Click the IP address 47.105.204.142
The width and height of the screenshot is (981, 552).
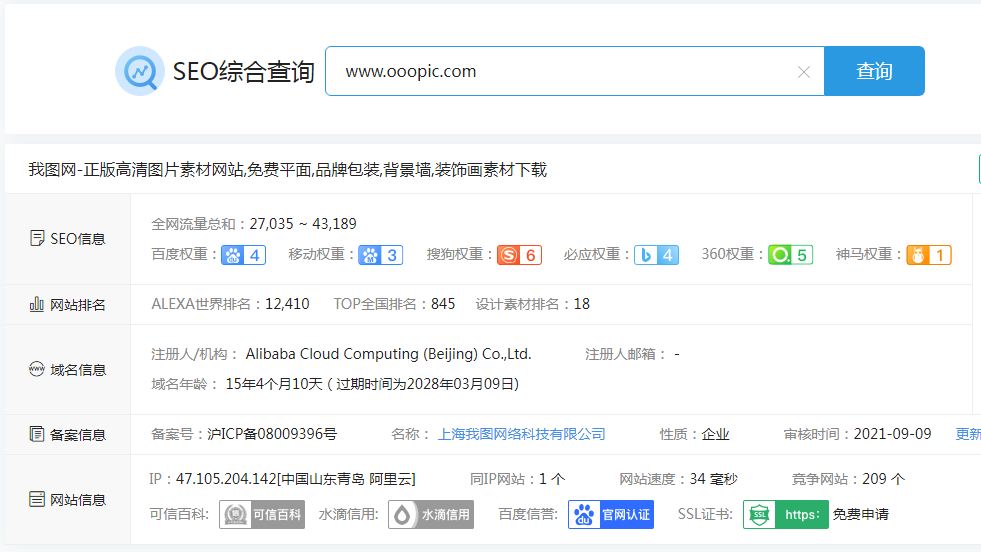point(226,479)
